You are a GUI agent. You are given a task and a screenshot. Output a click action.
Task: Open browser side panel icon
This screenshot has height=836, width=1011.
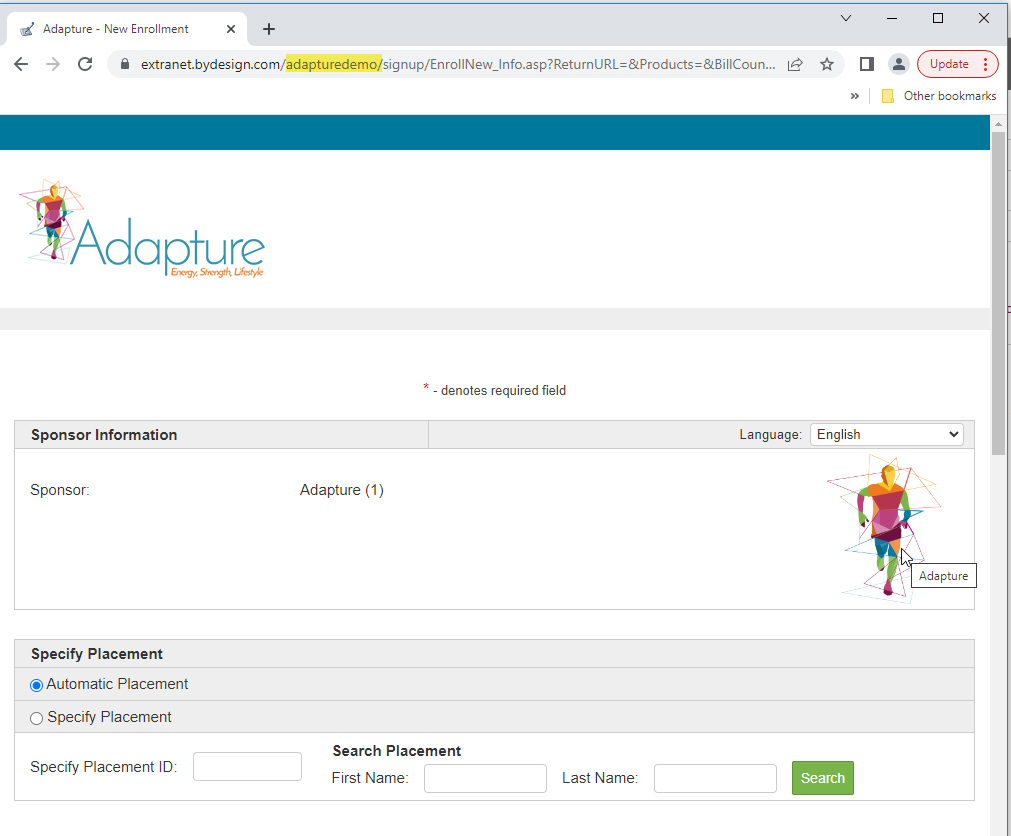pyautogui.click(x=867, y=64)
